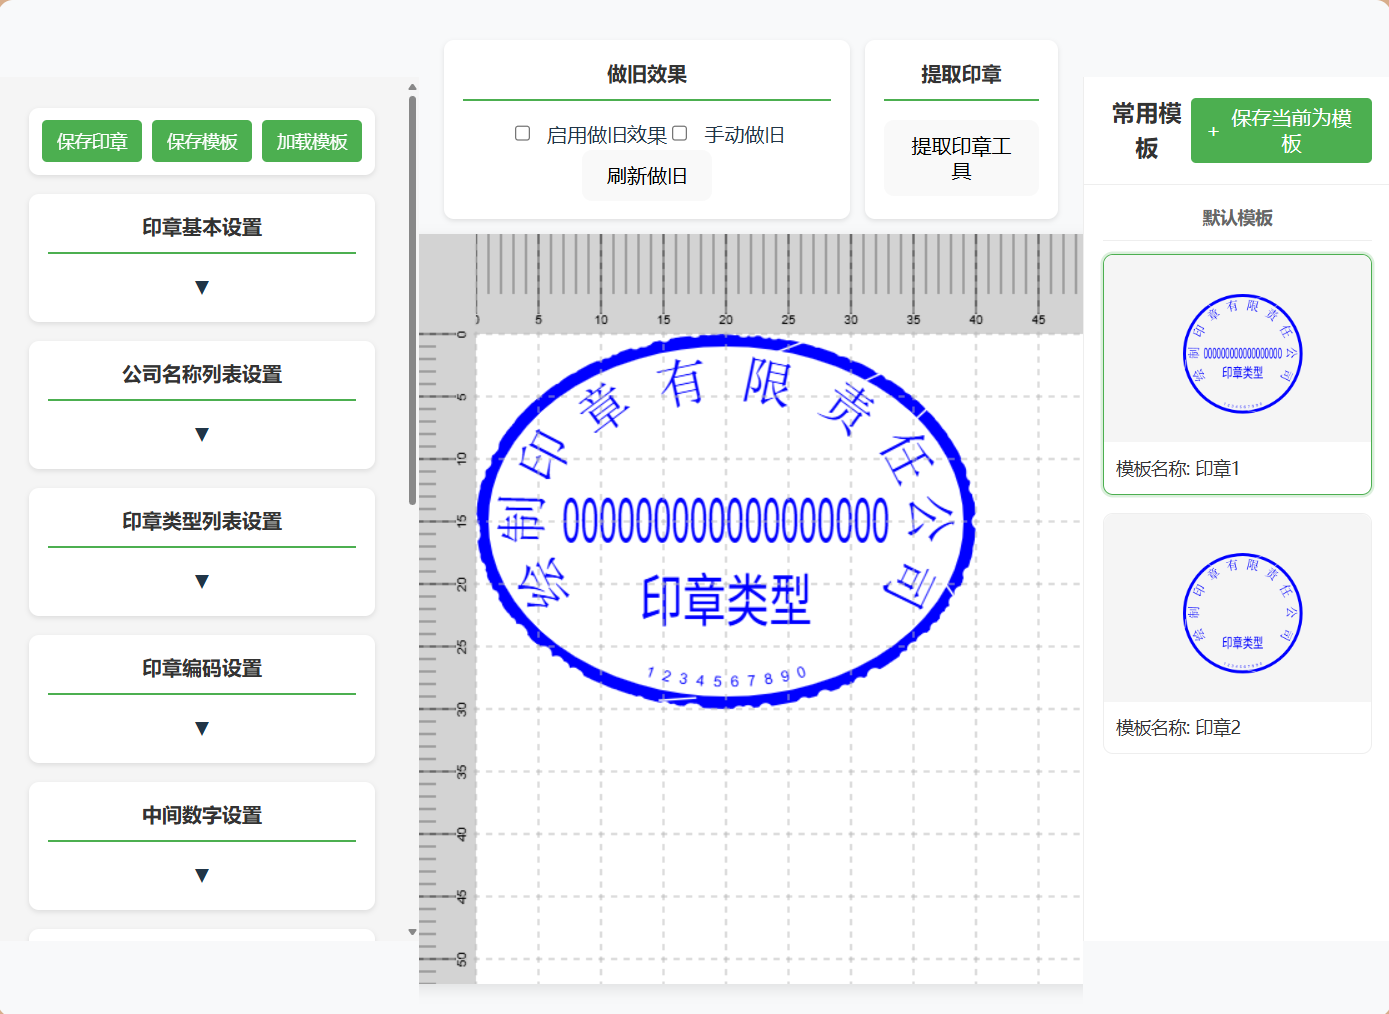
Task: Click the 加载模板 button
Action: point(311,141)
